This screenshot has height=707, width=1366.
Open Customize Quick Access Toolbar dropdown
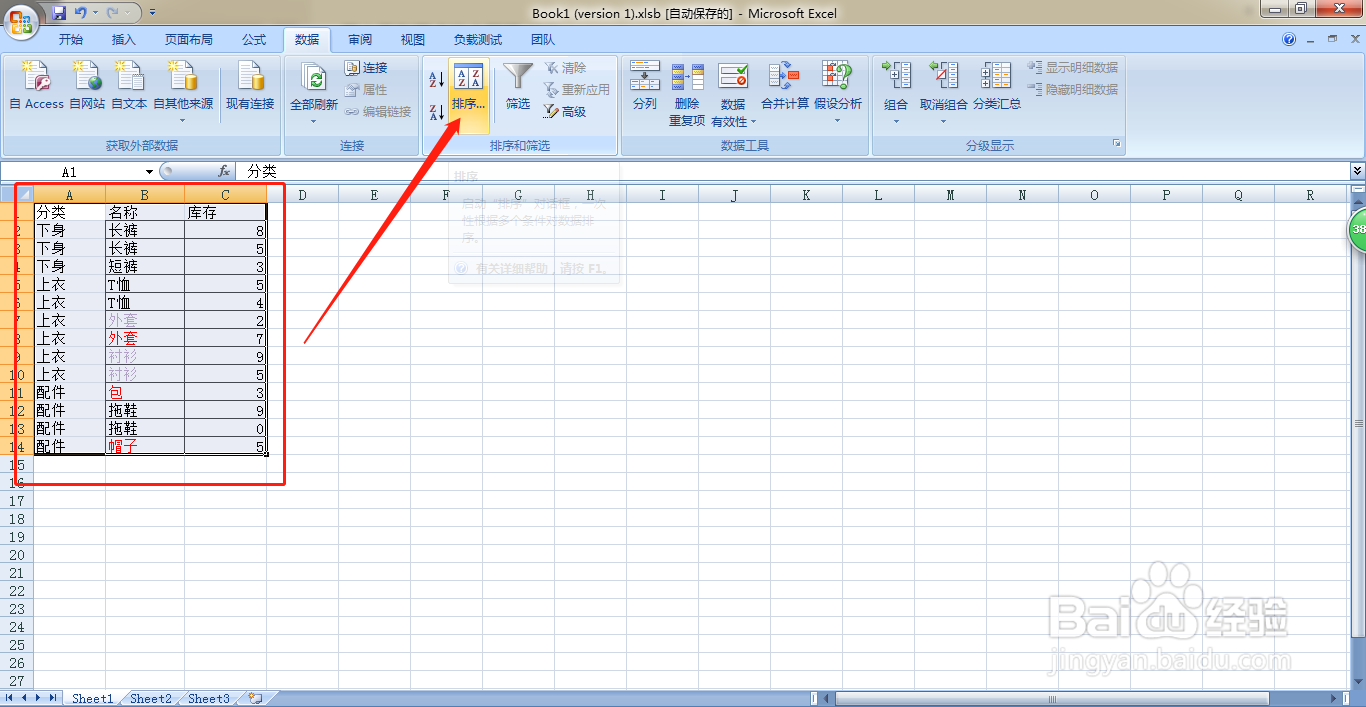[152, 13]
